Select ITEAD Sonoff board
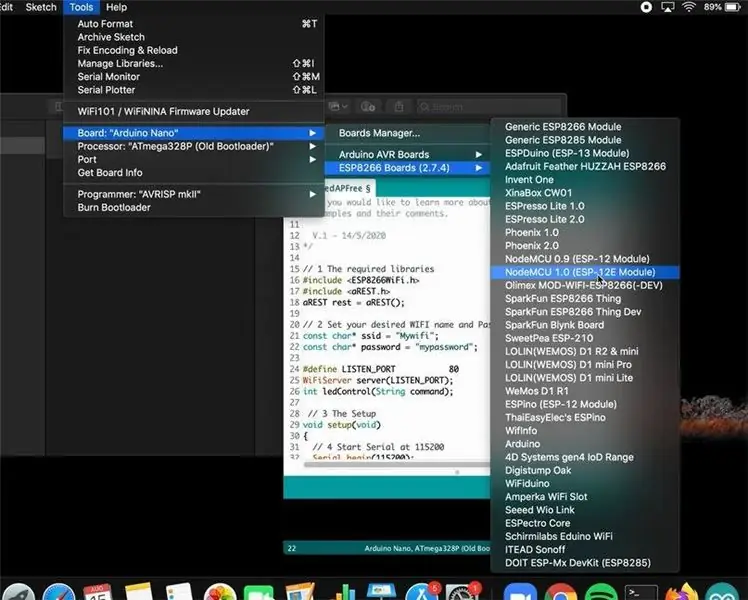748x600 pixels. [585, 549]
